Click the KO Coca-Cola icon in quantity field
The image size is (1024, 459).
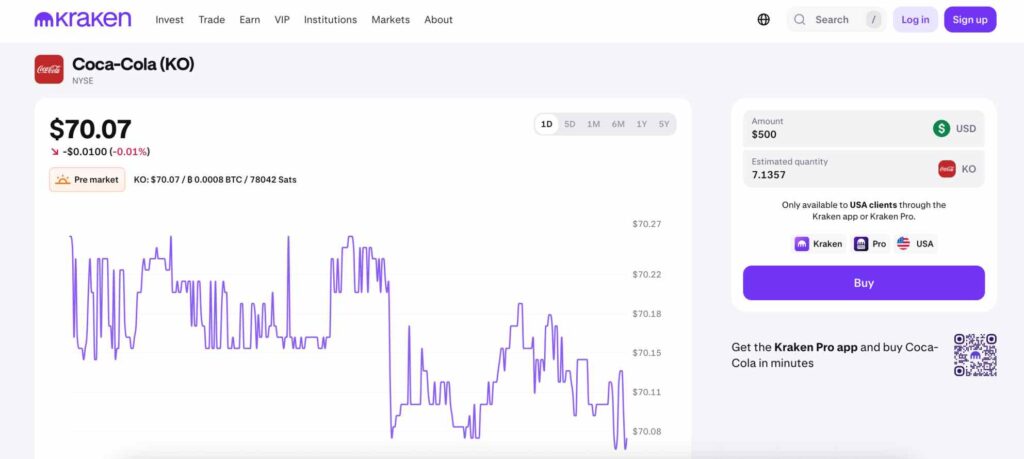[x=946, y=168]
